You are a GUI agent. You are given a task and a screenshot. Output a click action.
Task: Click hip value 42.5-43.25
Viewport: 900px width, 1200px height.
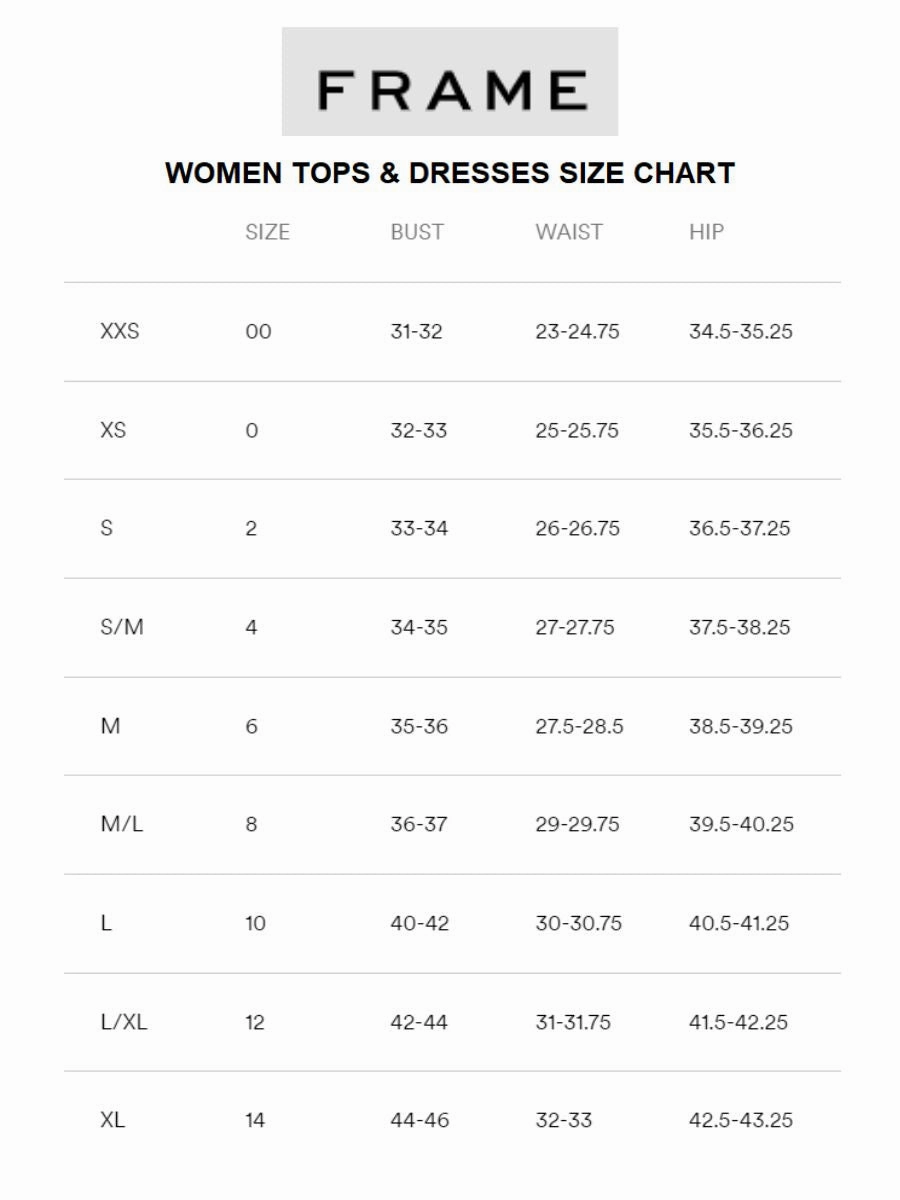pyautogui.click(x=741, y=1120)
